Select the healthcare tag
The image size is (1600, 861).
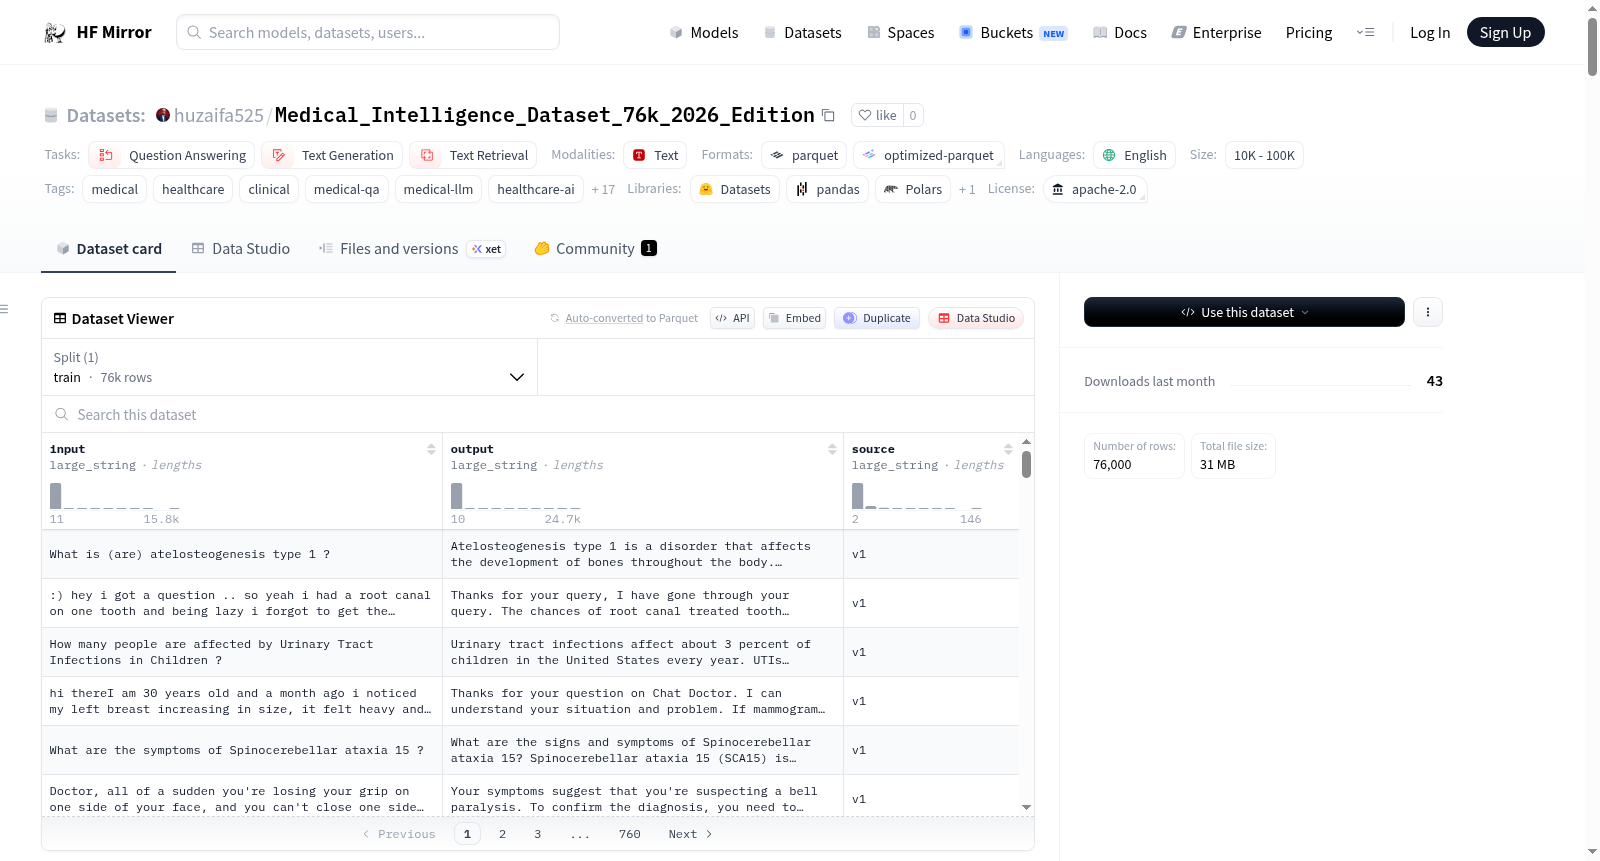pos(193,189)
